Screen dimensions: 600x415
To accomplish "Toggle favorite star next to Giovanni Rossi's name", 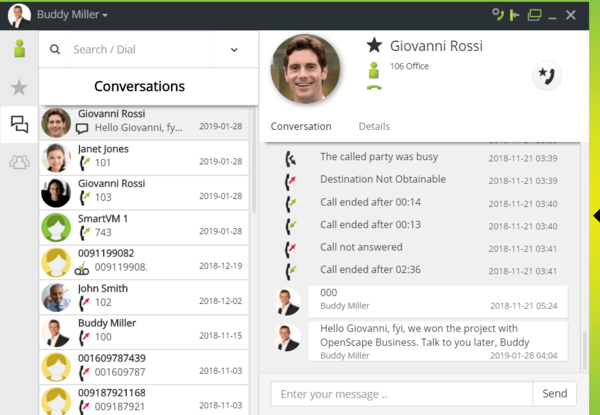I will pyautogui.click(x=374, y=46).
